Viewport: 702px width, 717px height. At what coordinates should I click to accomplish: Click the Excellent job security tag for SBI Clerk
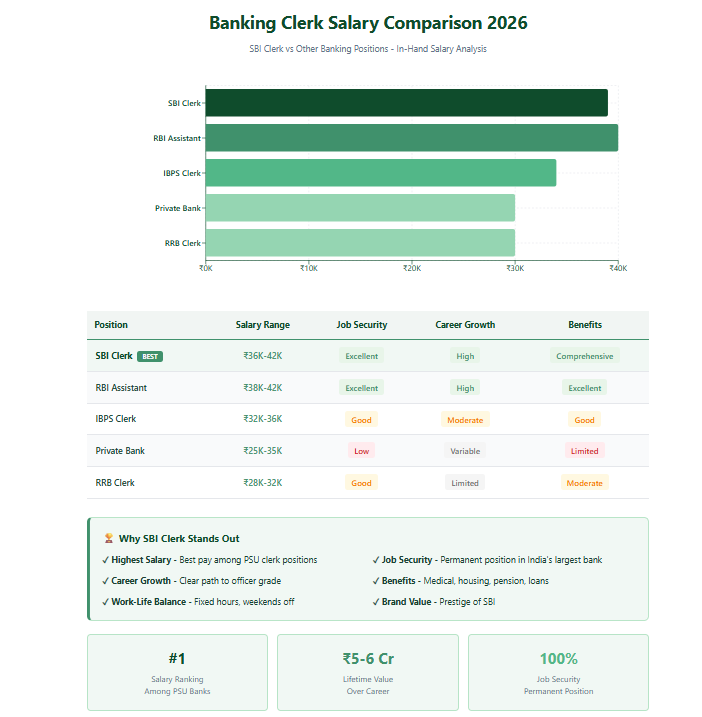(x=361, y=356)
